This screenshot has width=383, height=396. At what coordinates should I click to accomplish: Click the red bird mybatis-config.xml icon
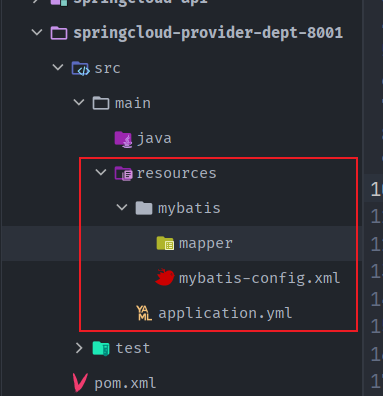click(x=165, y=277)
